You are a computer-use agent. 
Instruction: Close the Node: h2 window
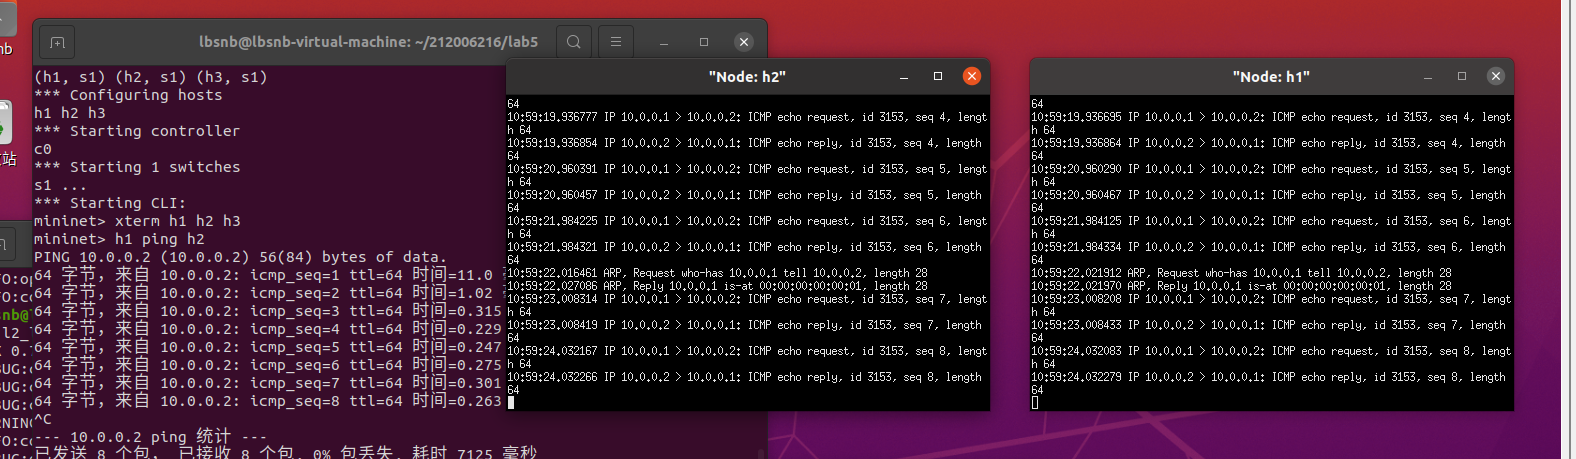coord(972,76)
